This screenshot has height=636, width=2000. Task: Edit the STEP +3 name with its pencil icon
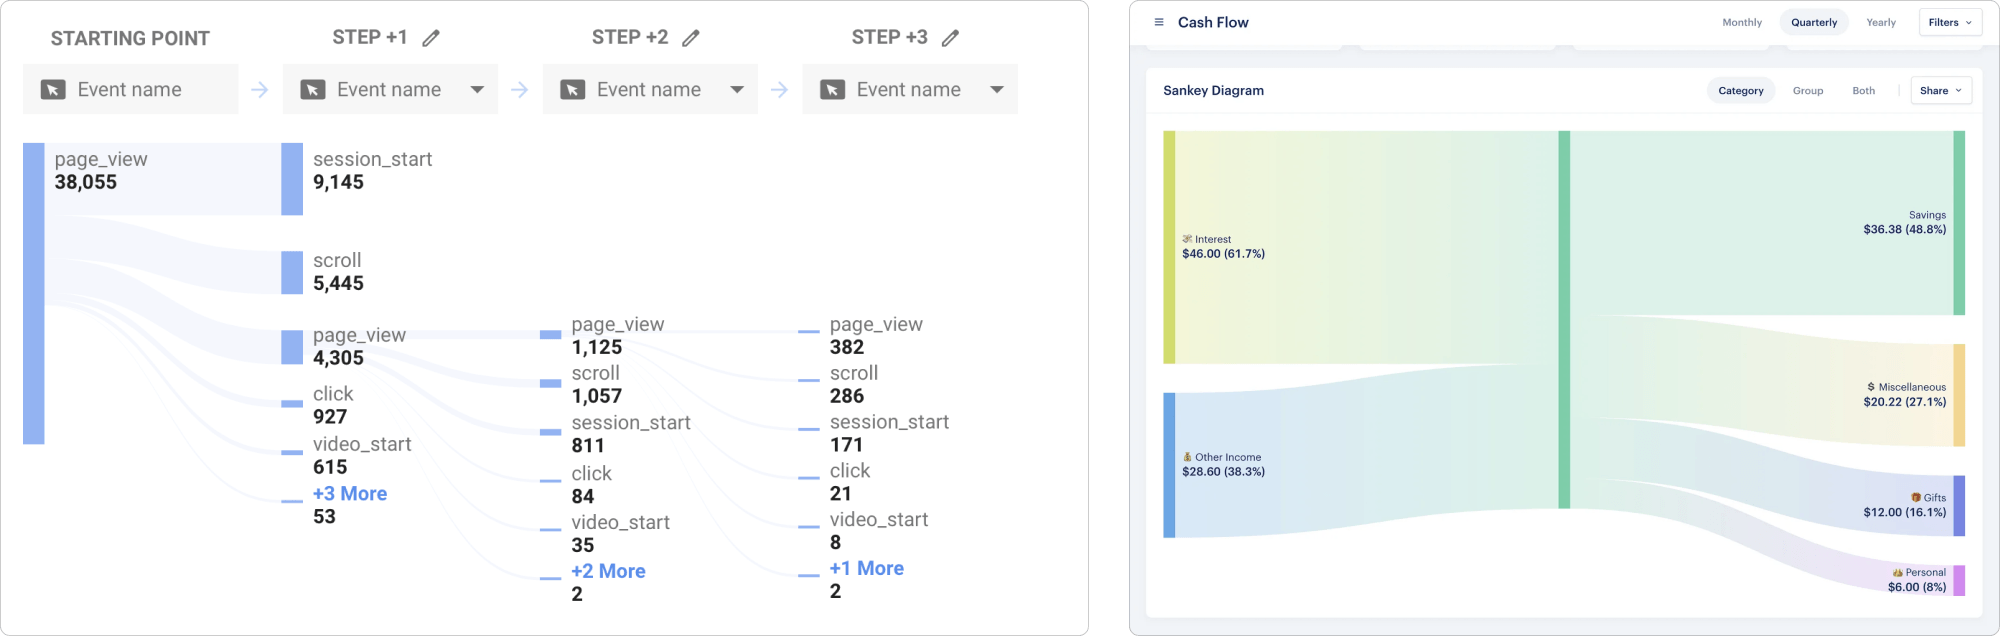(950, 36)
